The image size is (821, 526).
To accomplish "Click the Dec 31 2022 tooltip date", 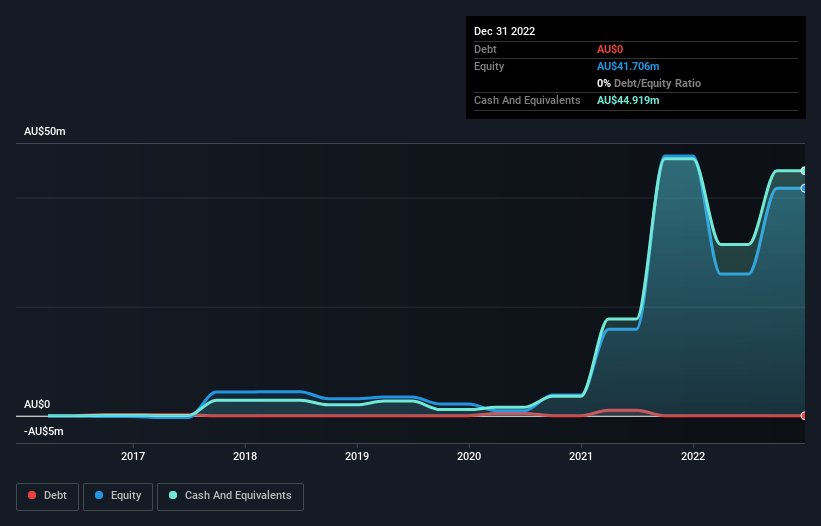I will [x=505, y=31].
